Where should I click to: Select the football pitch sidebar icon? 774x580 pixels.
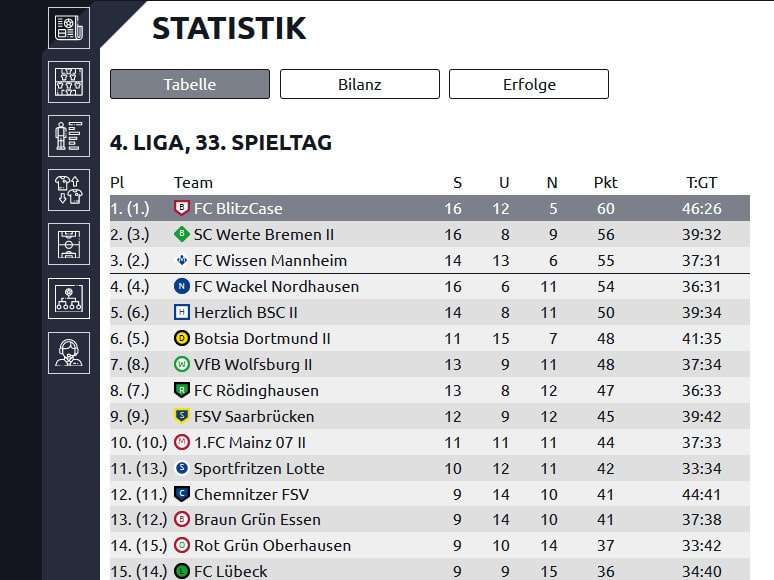69,244
